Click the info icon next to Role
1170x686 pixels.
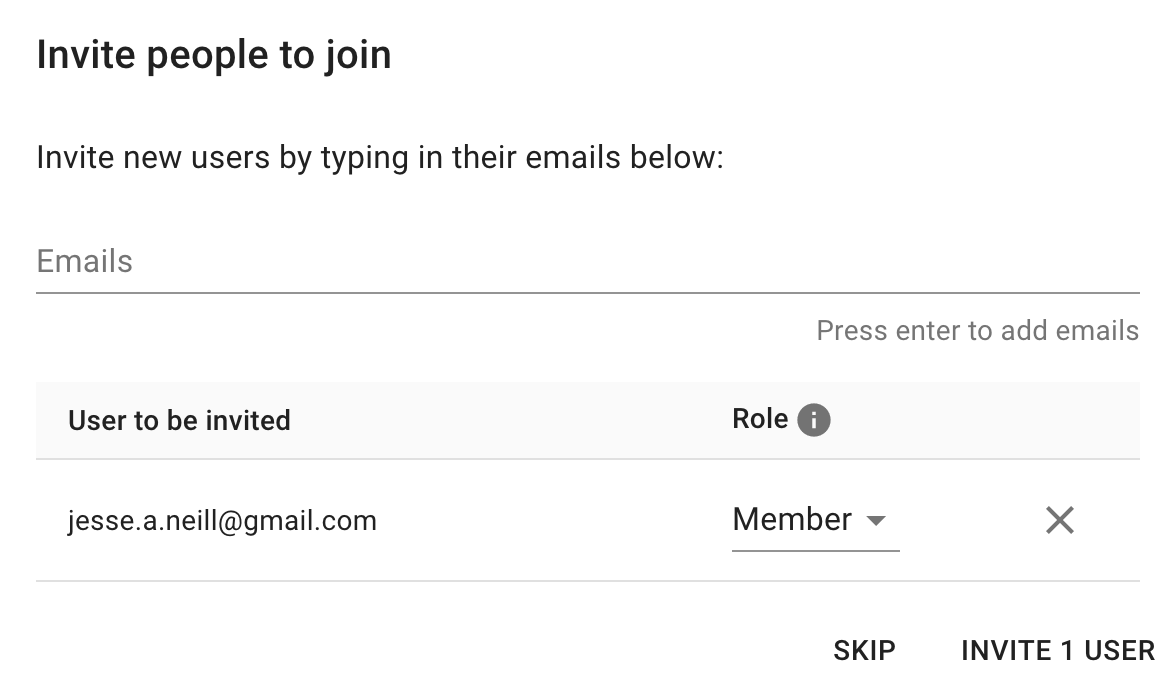tap(813, 420)
